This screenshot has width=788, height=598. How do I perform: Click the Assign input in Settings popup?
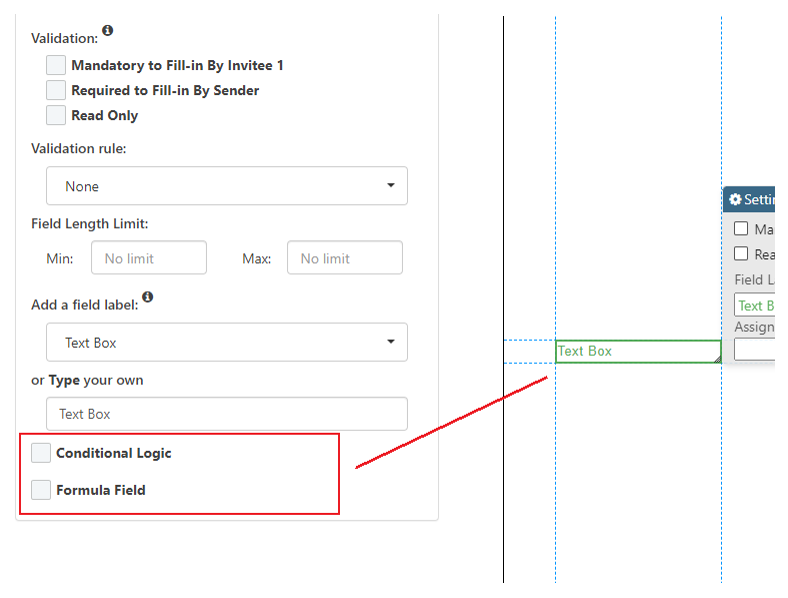tap(755, 349)
